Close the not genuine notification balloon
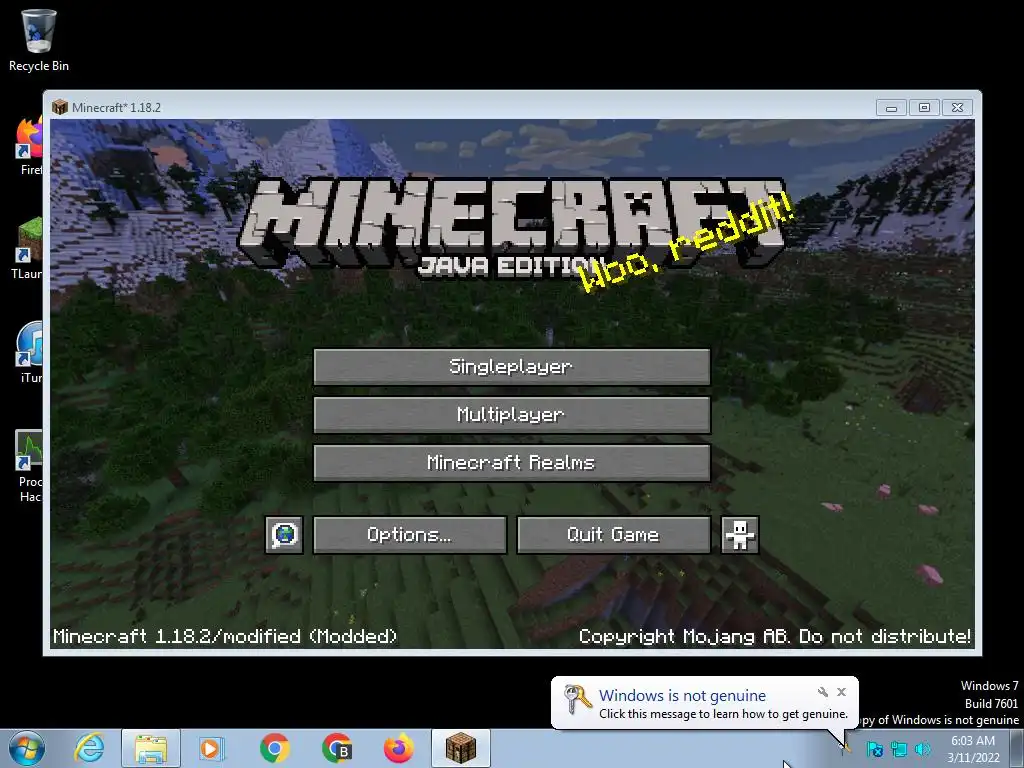 (841, 692)
